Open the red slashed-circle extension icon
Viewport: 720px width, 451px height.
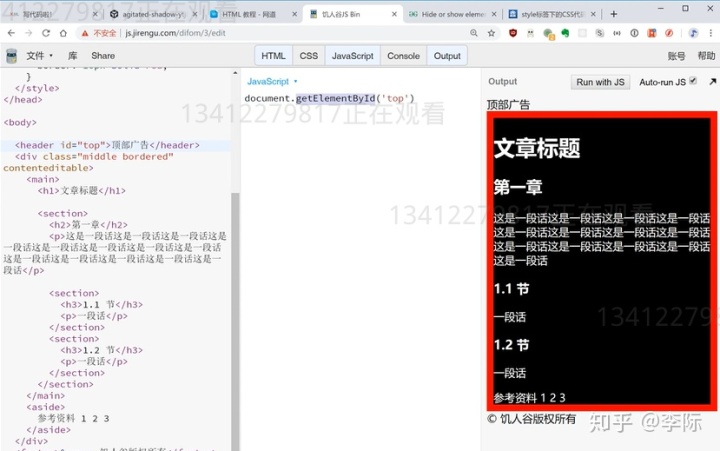click(669, 33)
